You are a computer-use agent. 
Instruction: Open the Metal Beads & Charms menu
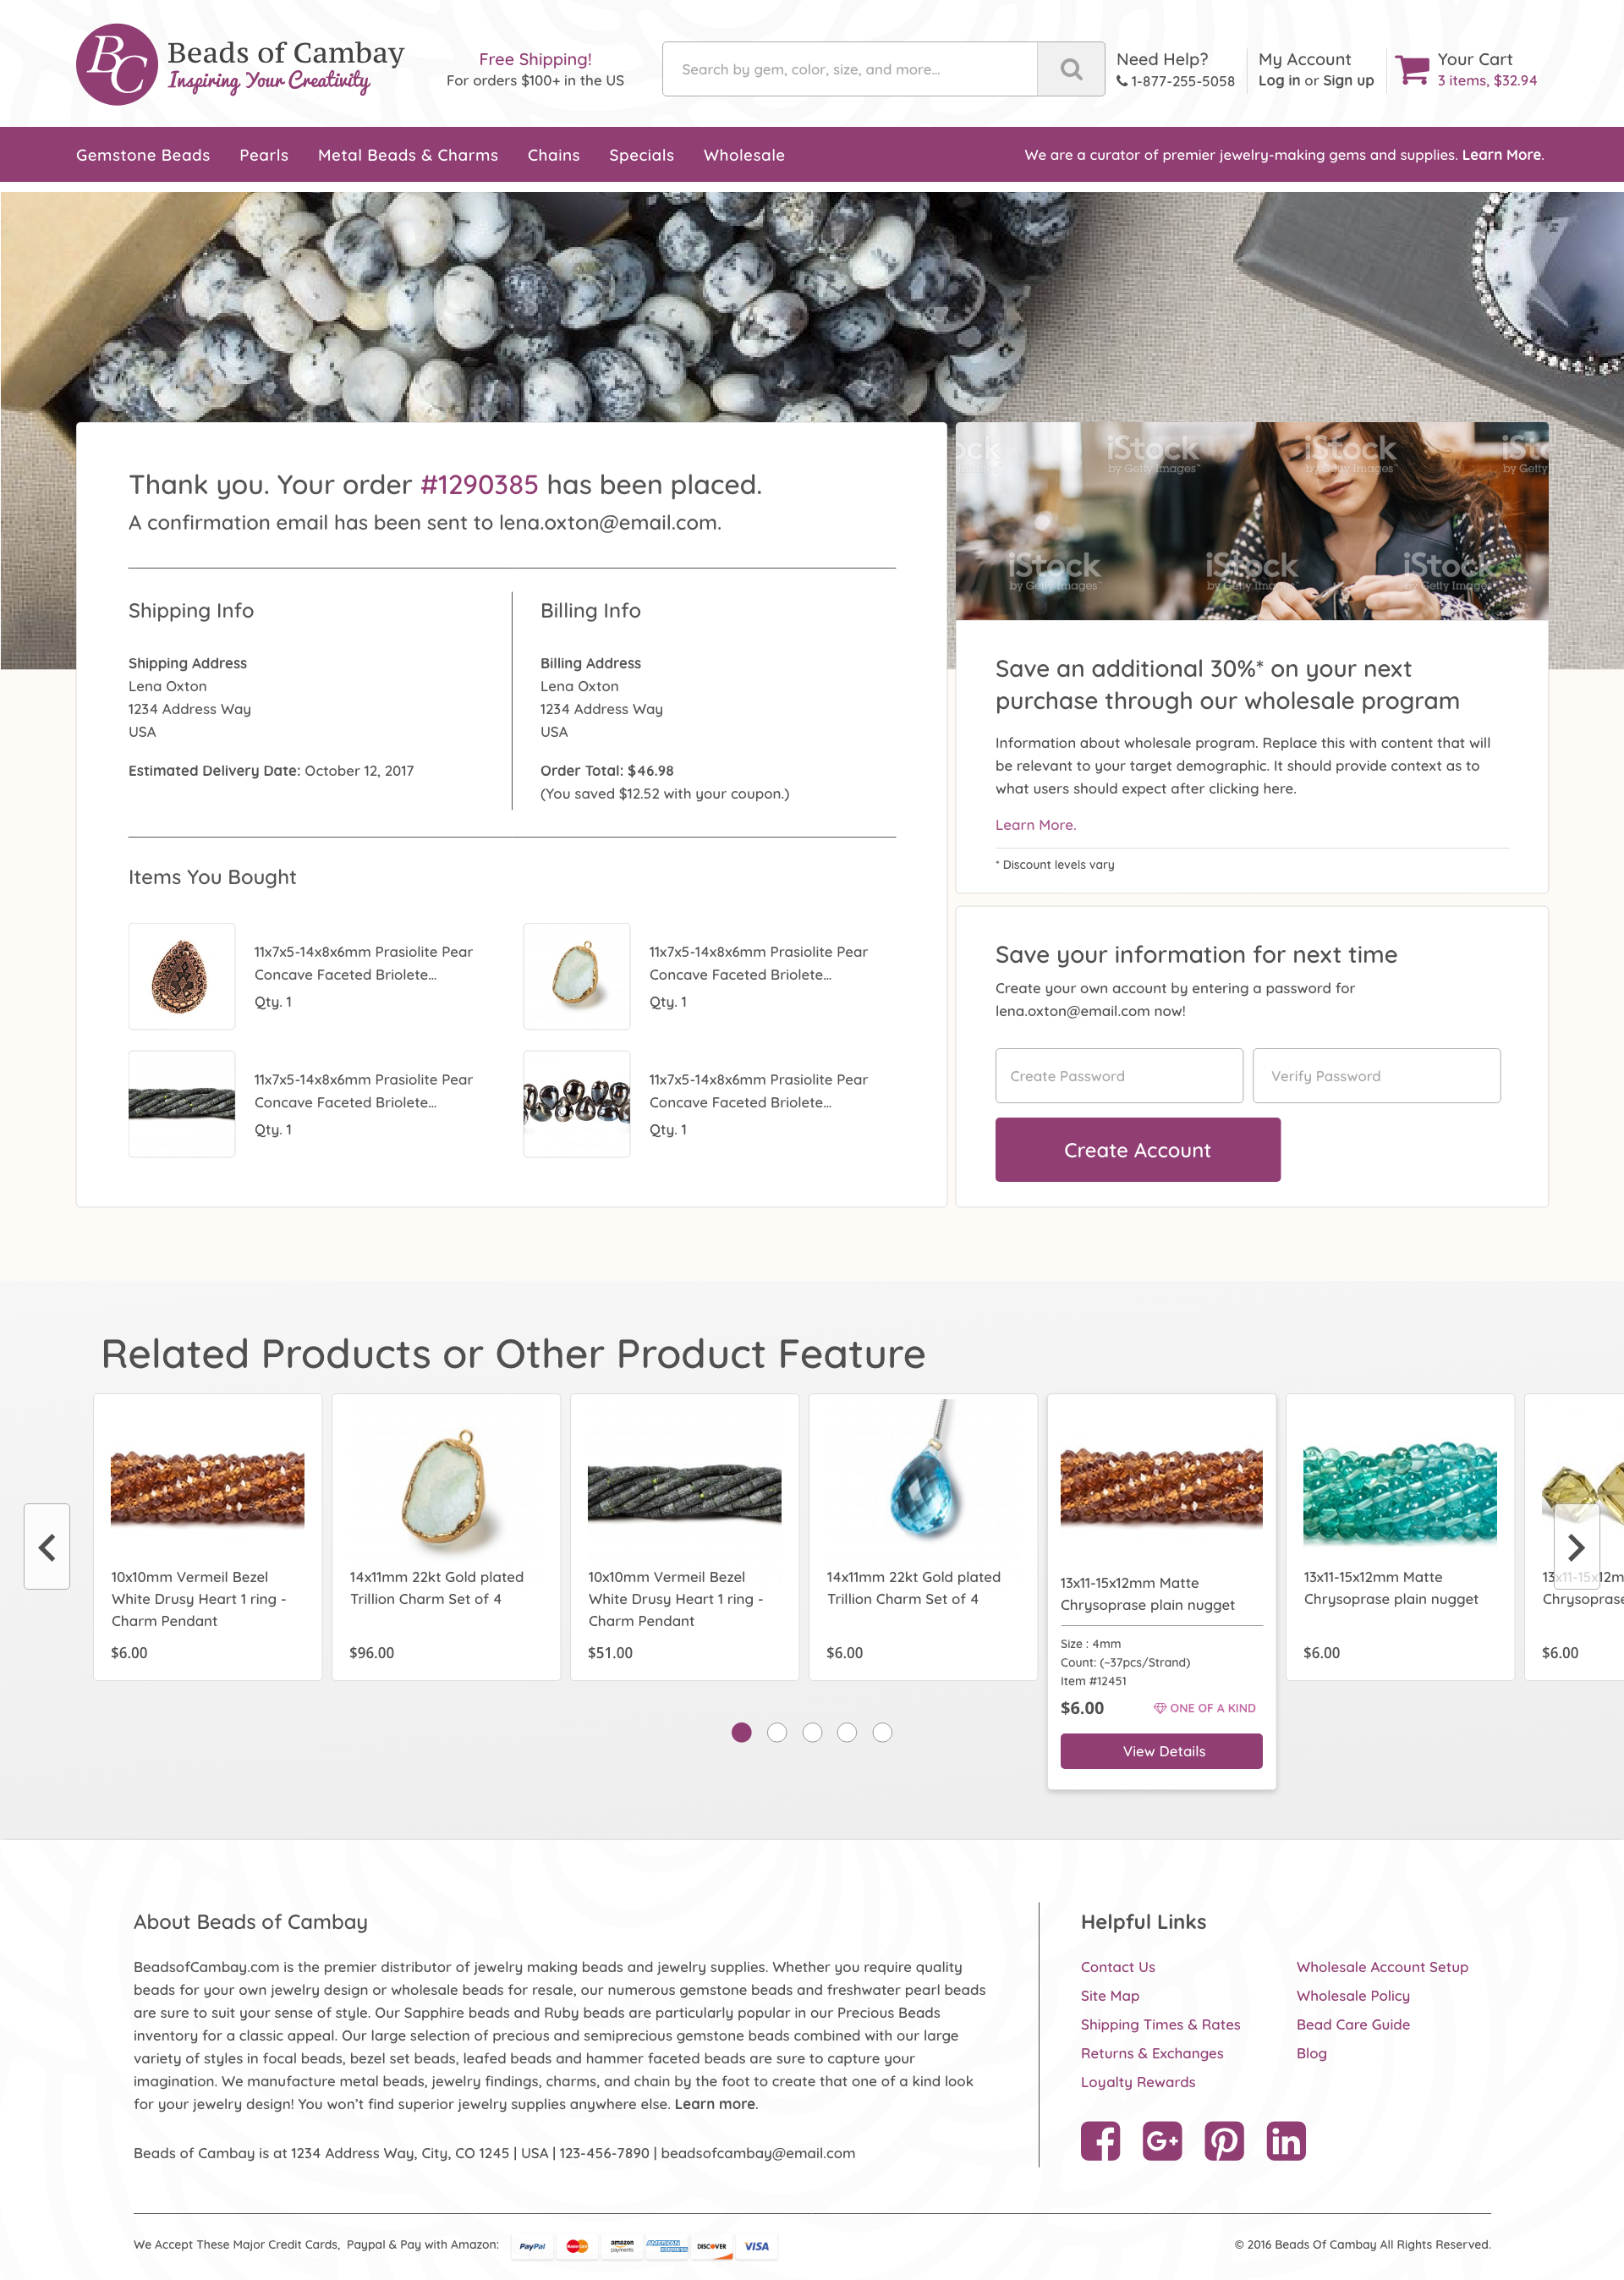point(408,155)
